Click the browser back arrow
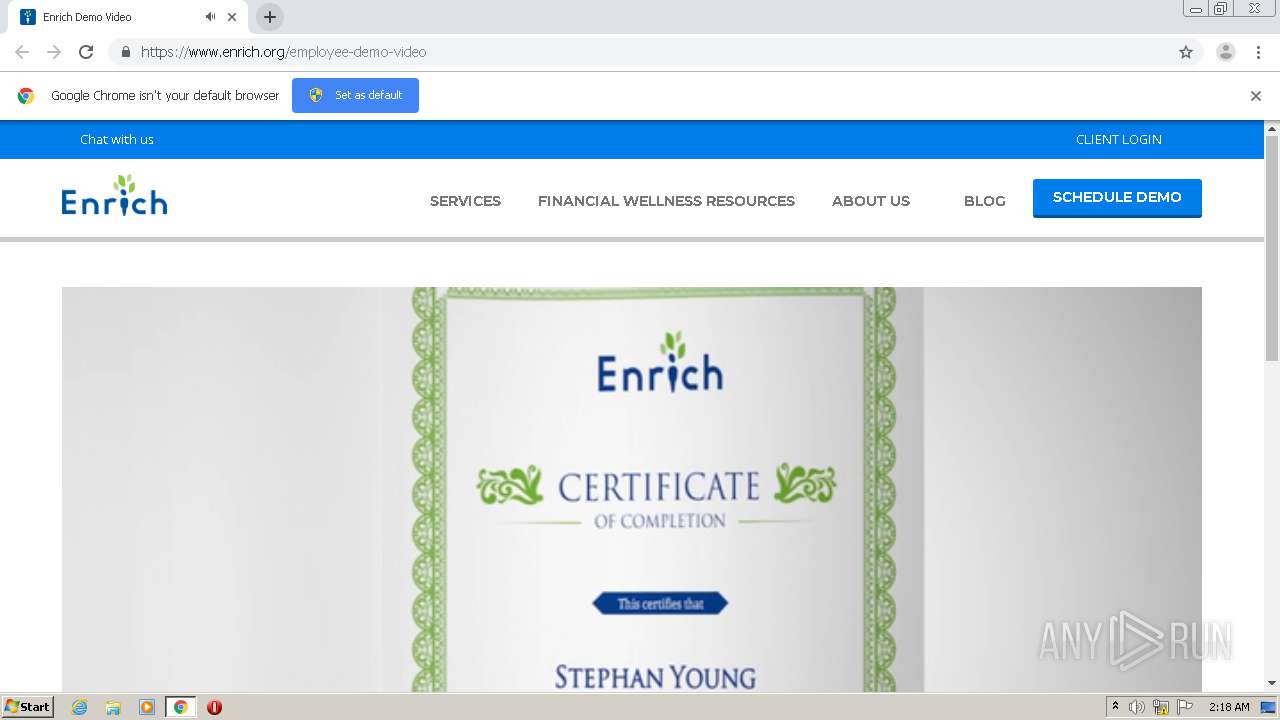 click(22, 52)
